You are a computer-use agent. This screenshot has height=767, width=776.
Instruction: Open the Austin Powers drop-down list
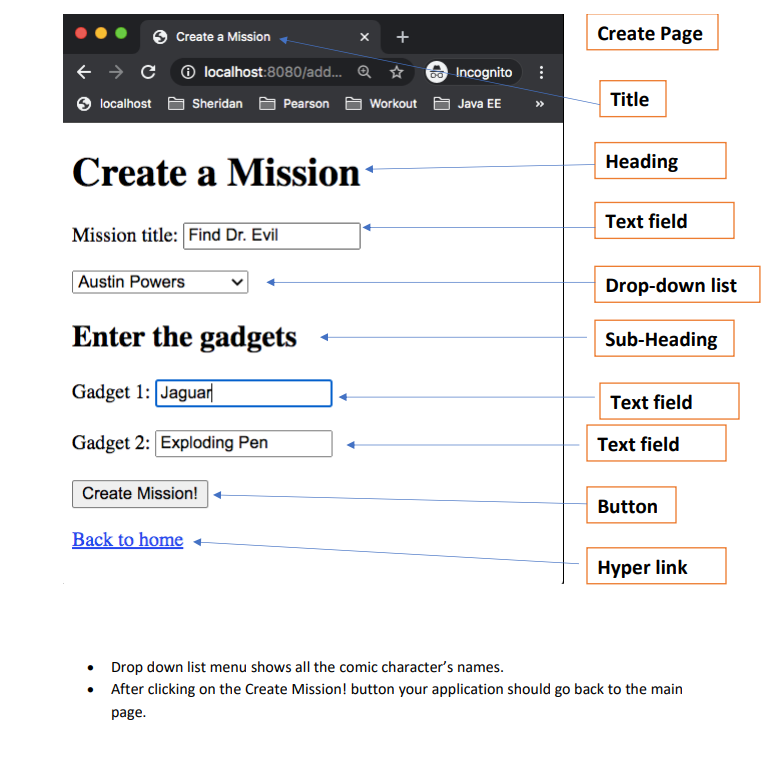[x=160, y=282]
